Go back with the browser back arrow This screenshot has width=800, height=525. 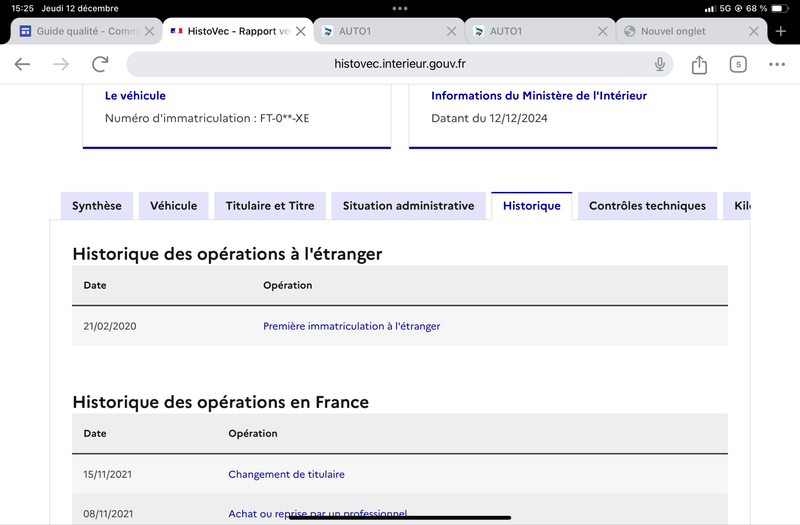coord(22,64)
